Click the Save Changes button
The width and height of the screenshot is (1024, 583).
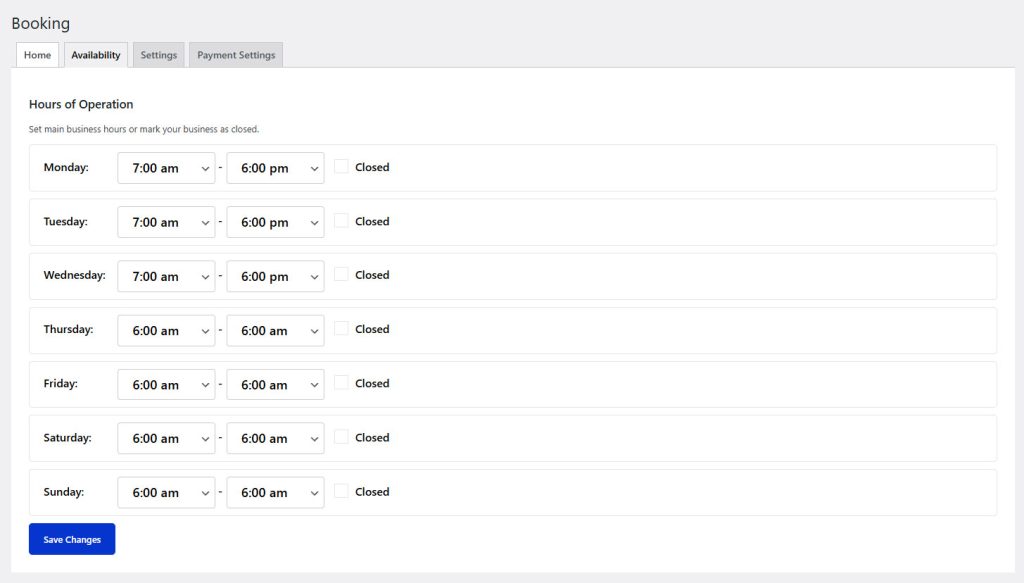click(72, 539)
